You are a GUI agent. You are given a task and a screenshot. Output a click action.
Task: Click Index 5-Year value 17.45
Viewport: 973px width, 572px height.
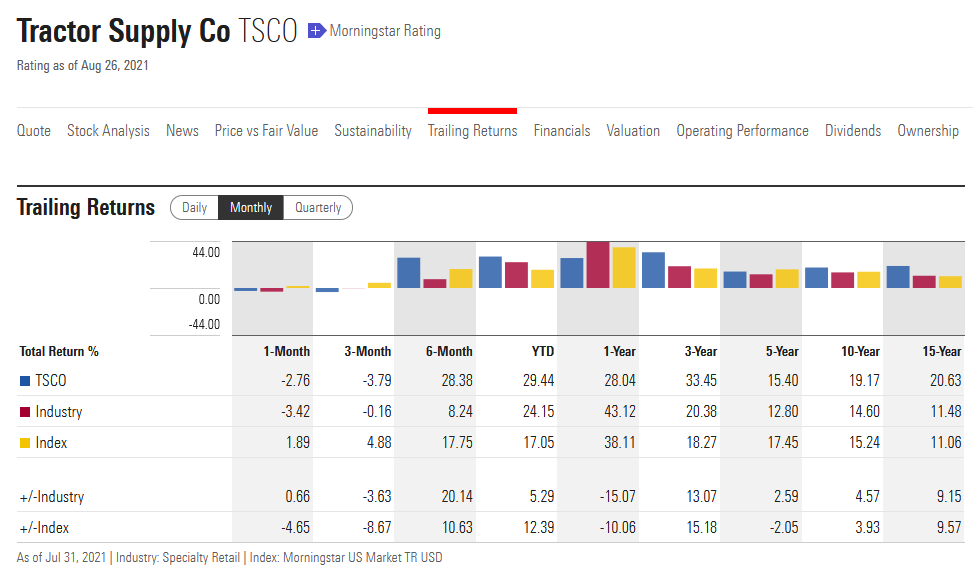point(783,442)
